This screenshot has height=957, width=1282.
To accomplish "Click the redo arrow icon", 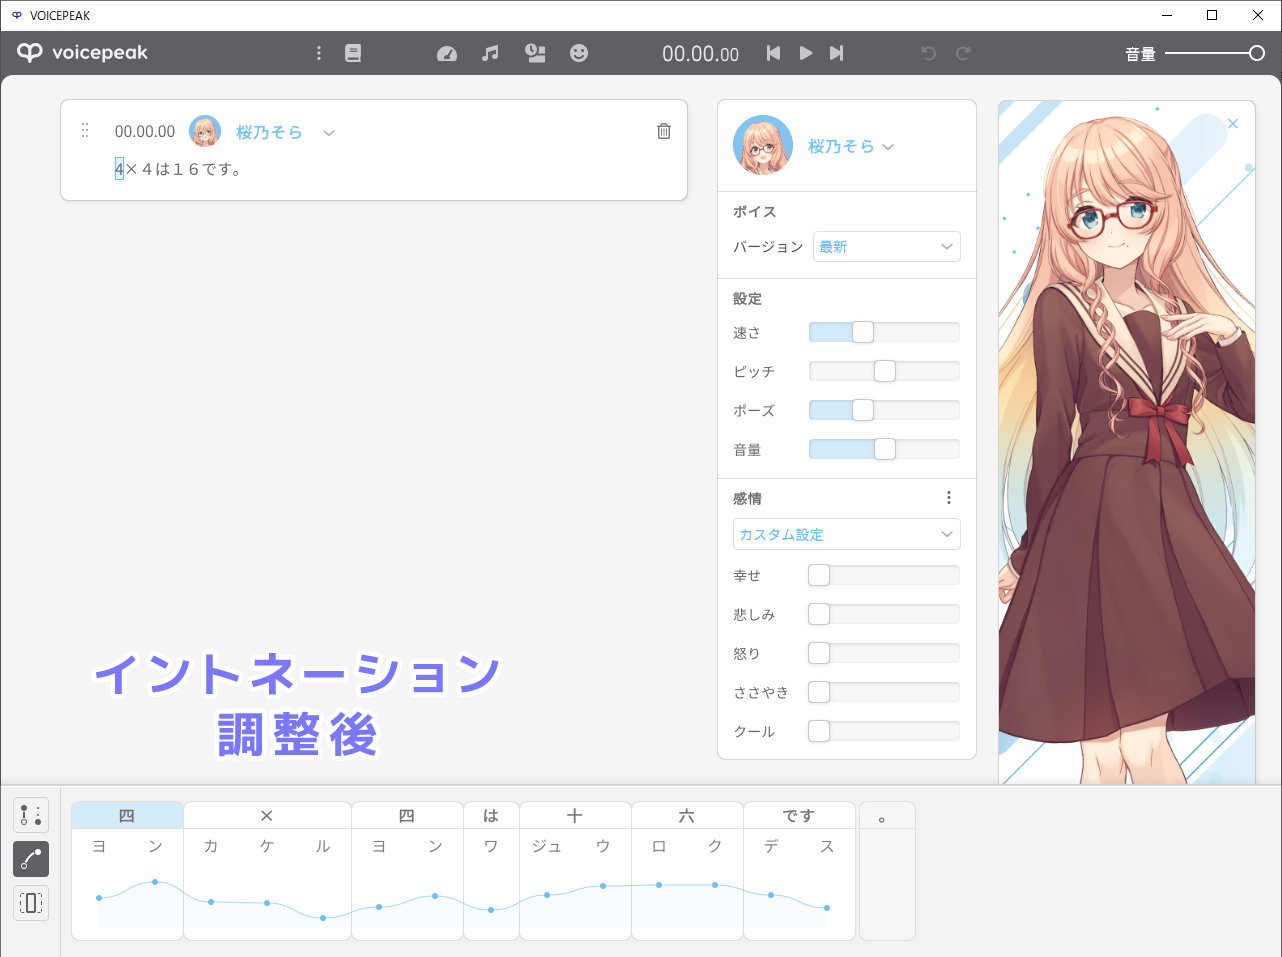I will (963, 53).
